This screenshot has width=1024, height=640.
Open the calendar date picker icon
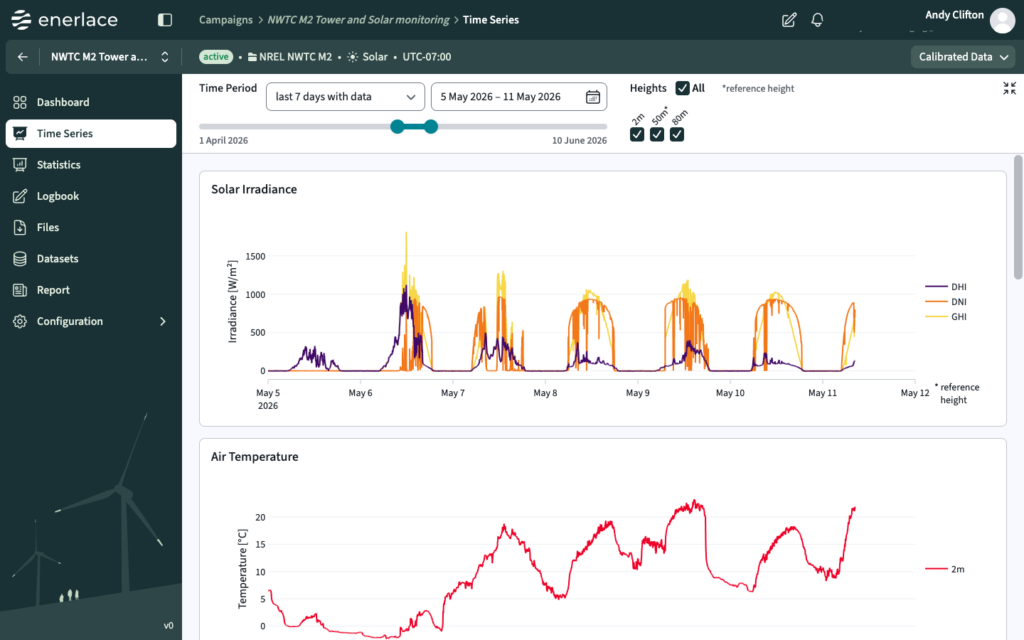pyautogui.click(x=592, y=97)
